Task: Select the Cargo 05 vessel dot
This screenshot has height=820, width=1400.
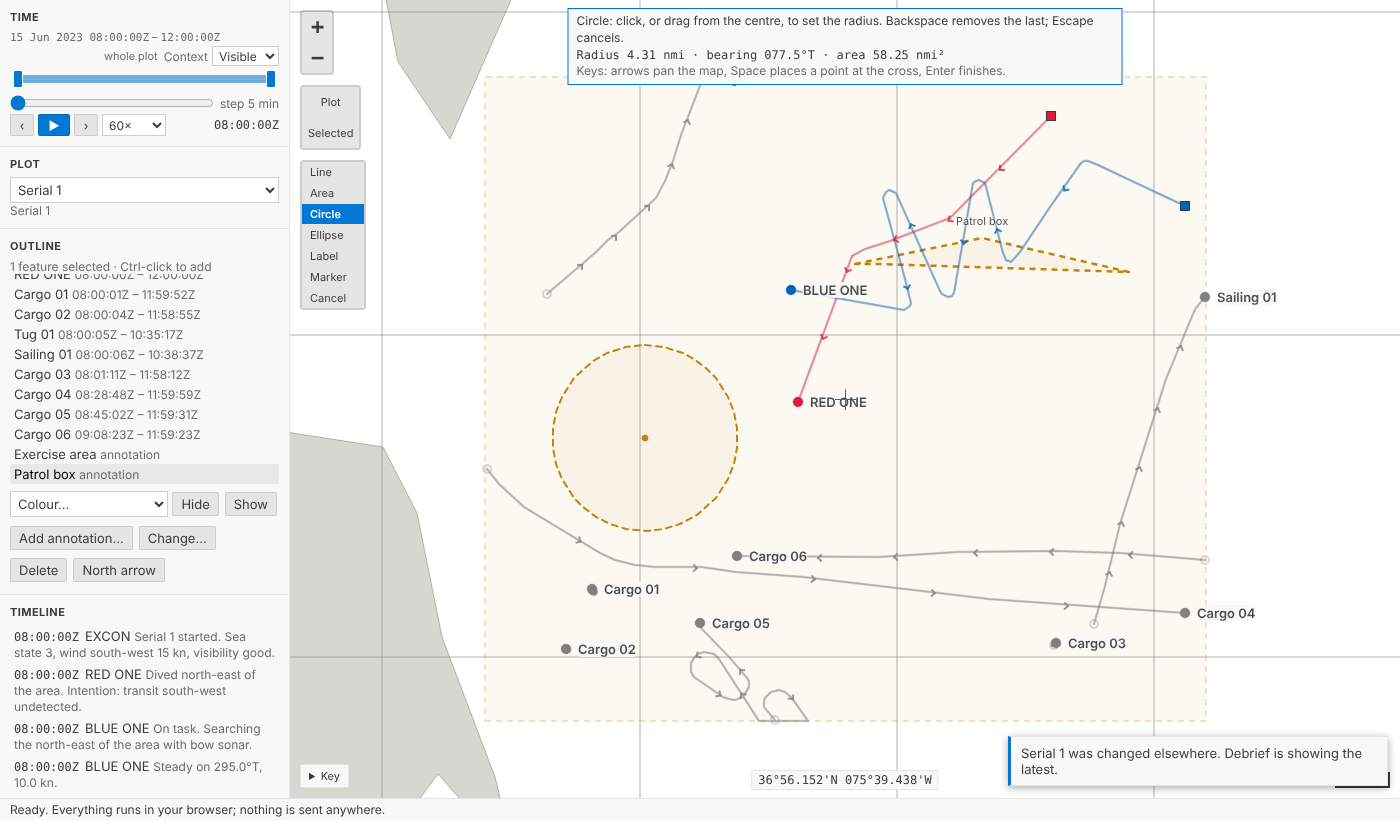Action: coord(700,623)
